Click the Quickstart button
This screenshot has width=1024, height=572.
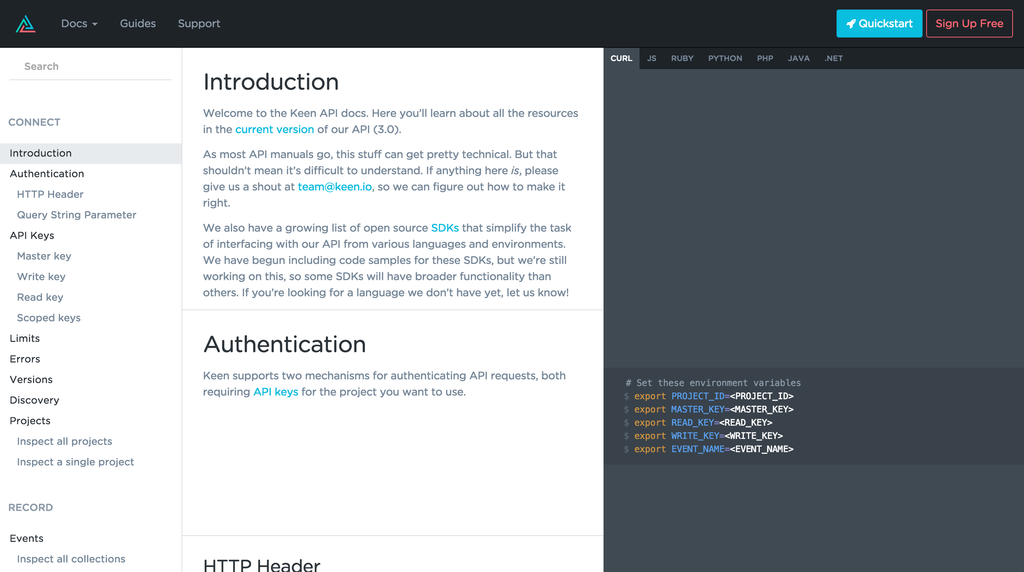pos(879,24)
